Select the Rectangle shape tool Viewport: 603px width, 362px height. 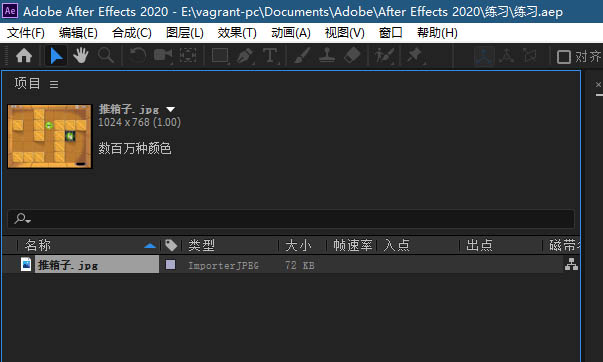(x=220, y=56)
